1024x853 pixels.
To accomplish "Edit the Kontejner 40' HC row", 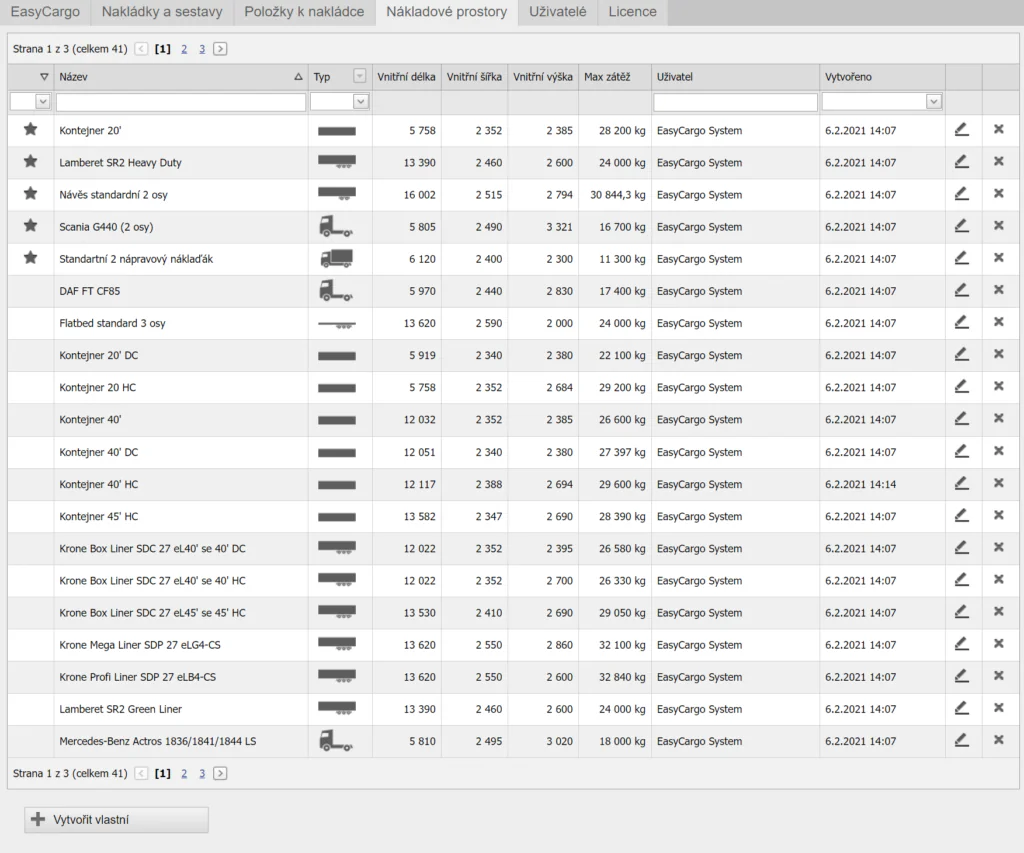I will 961,483.
